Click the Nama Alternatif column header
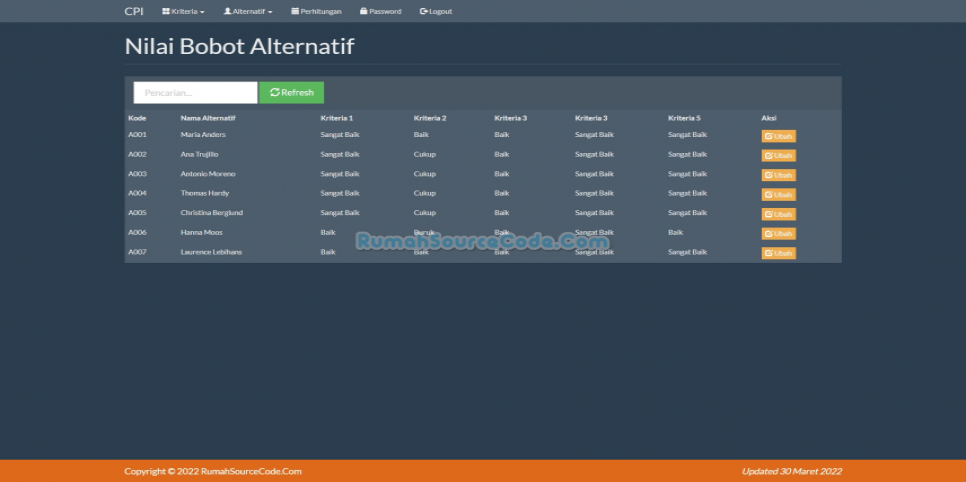Viewport: 966px width, 482px height. click(208, 118)
